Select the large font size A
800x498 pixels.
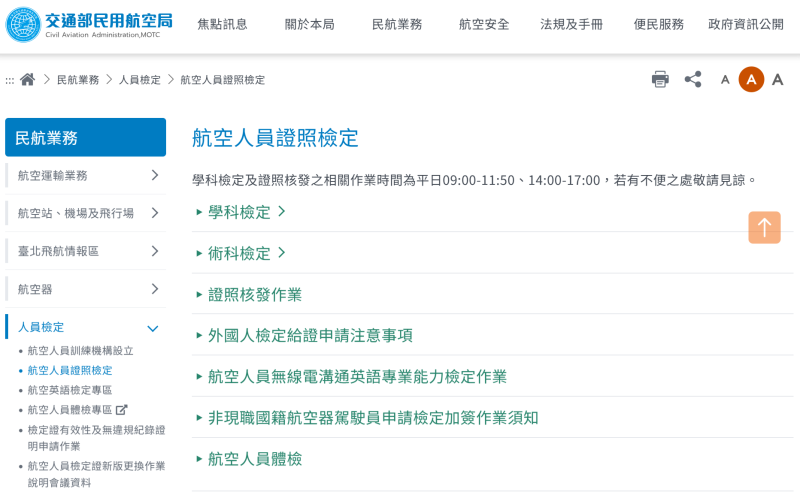point(777,79)
